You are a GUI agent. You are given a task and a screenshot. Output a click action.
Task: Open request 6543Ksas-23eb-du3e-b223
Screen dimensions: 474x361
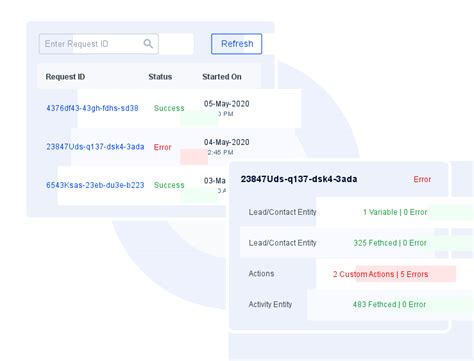coord(95,185)
